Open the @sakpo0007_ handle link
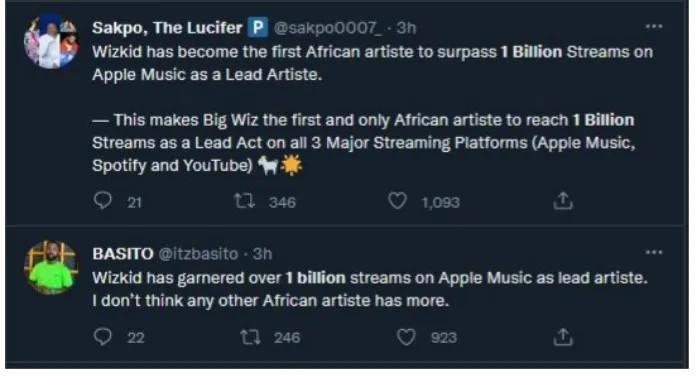Screen dimensions: 696x377 (x=328, y=28)
